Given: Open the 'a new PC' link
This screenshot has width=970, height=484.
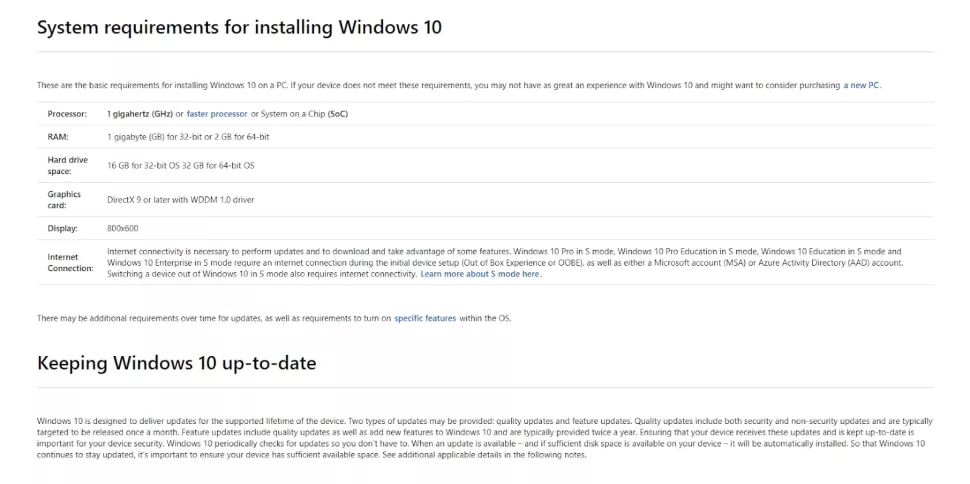Looking at the screenshot, I should (x=861, y=85).
